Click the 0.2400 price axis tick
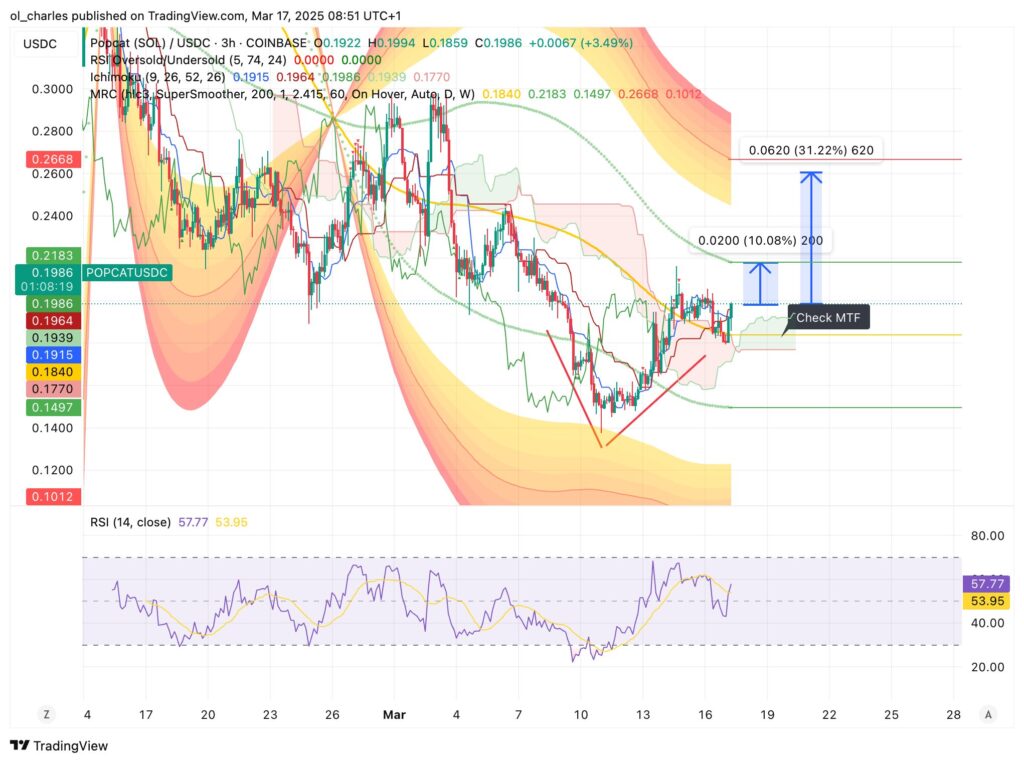The width and height of the screenshot is (1024, 763). pyautogui.click(x=53, y=216)
